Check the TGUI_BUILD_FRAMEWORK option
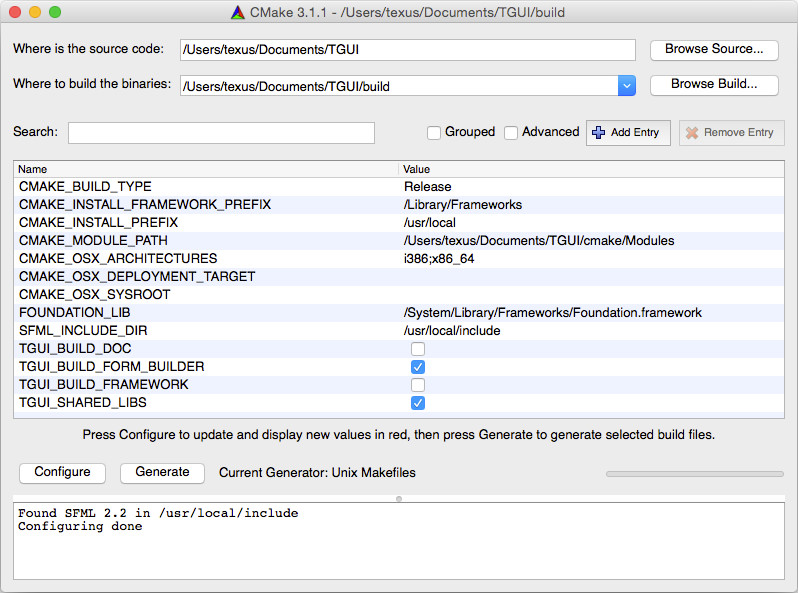The width and height of the screenshot is (798, 593). [418, 385]
